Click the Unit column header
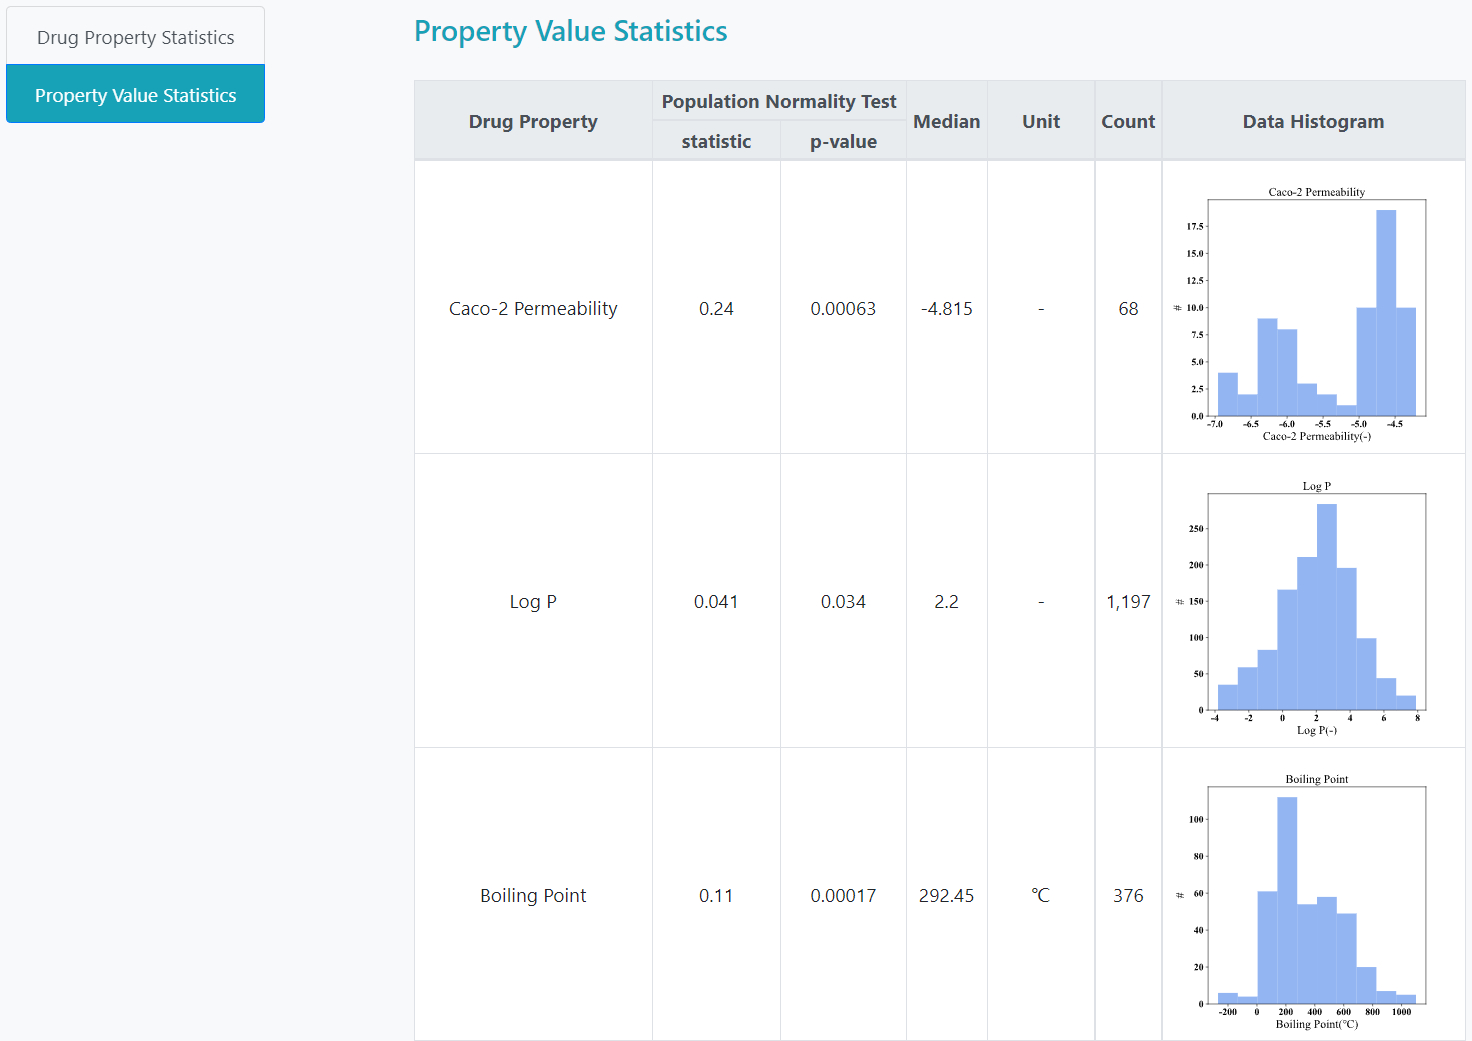The width and height of the screenshot is (1472, 1041). [1041, 121]
